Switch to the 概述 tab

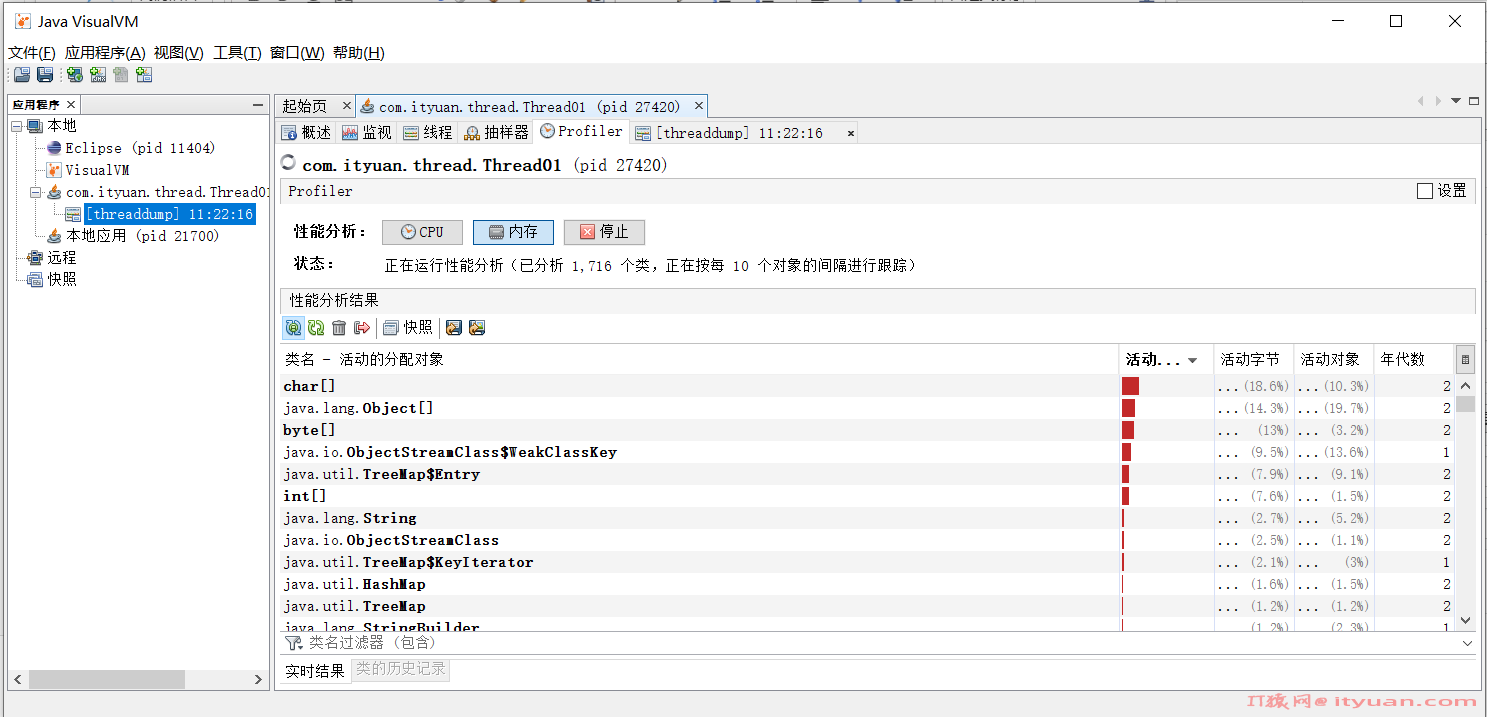tap(306, 133)
